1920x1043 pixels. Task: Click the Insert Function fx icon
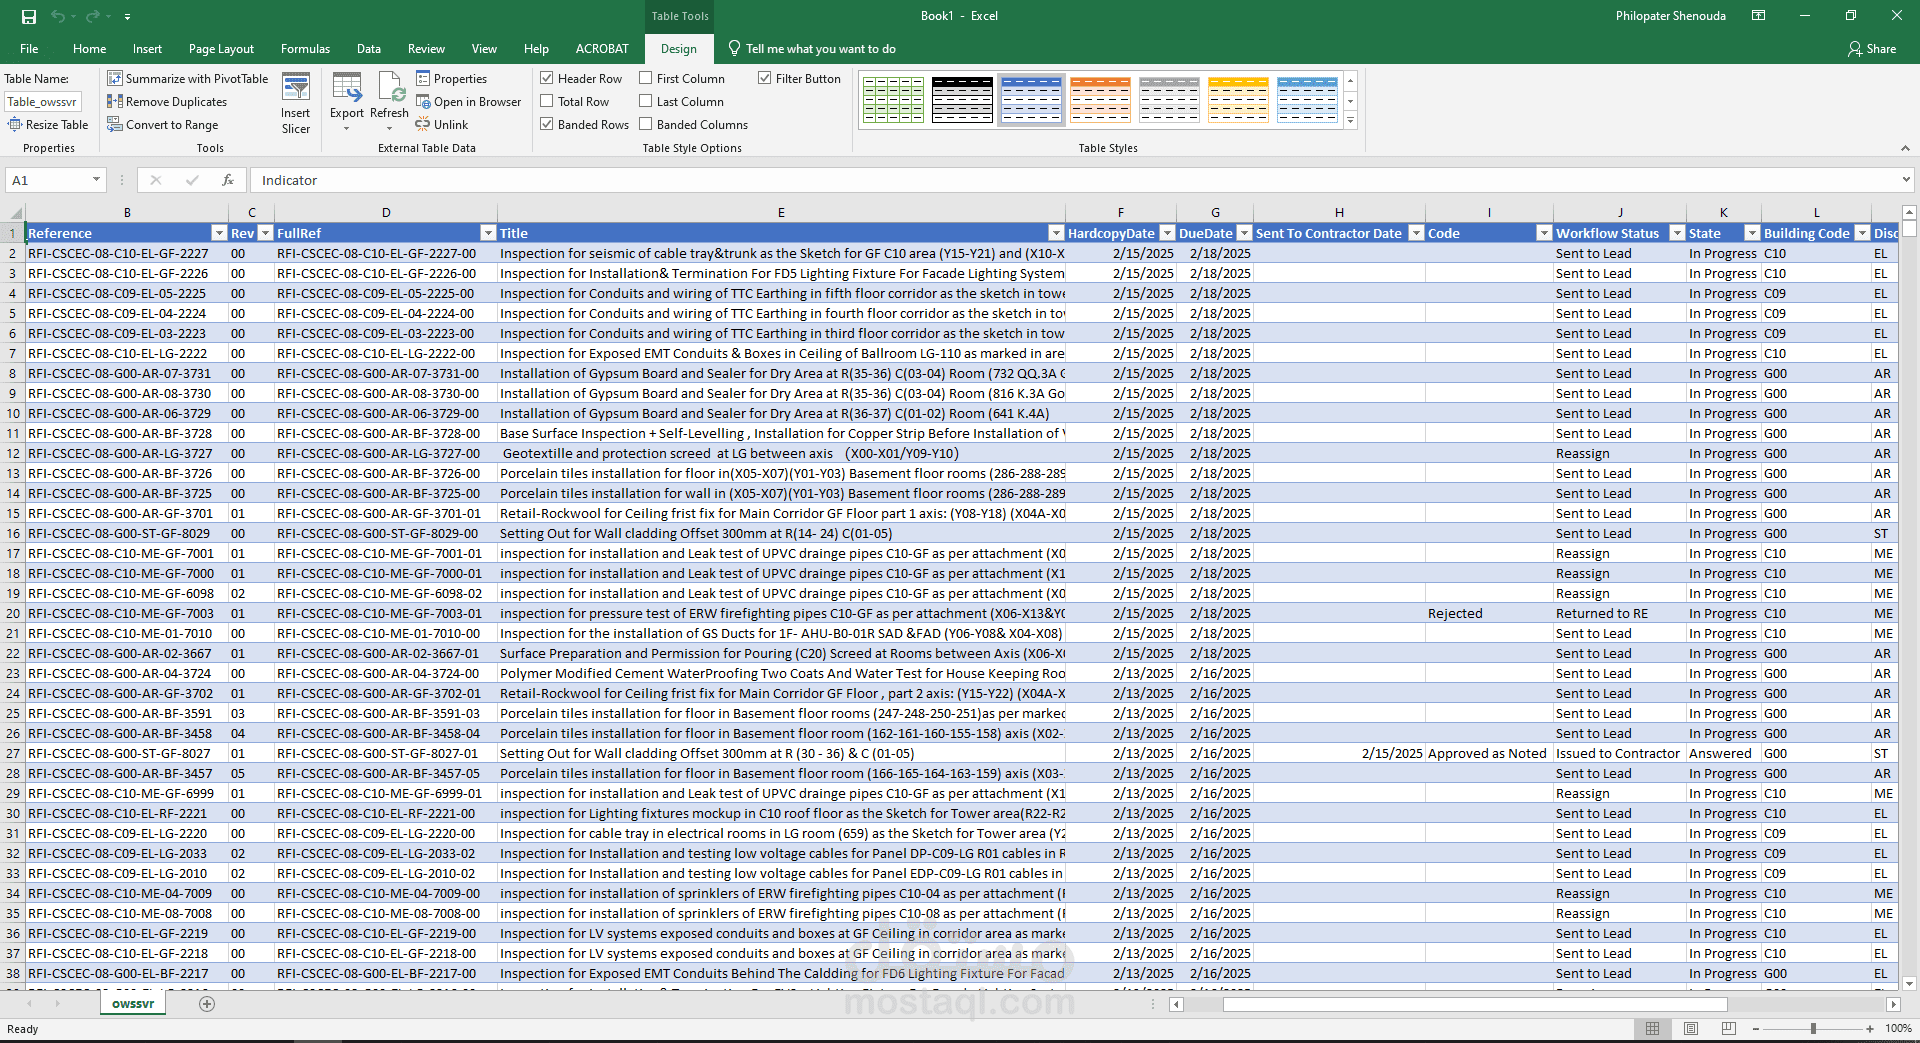point(228,180)
